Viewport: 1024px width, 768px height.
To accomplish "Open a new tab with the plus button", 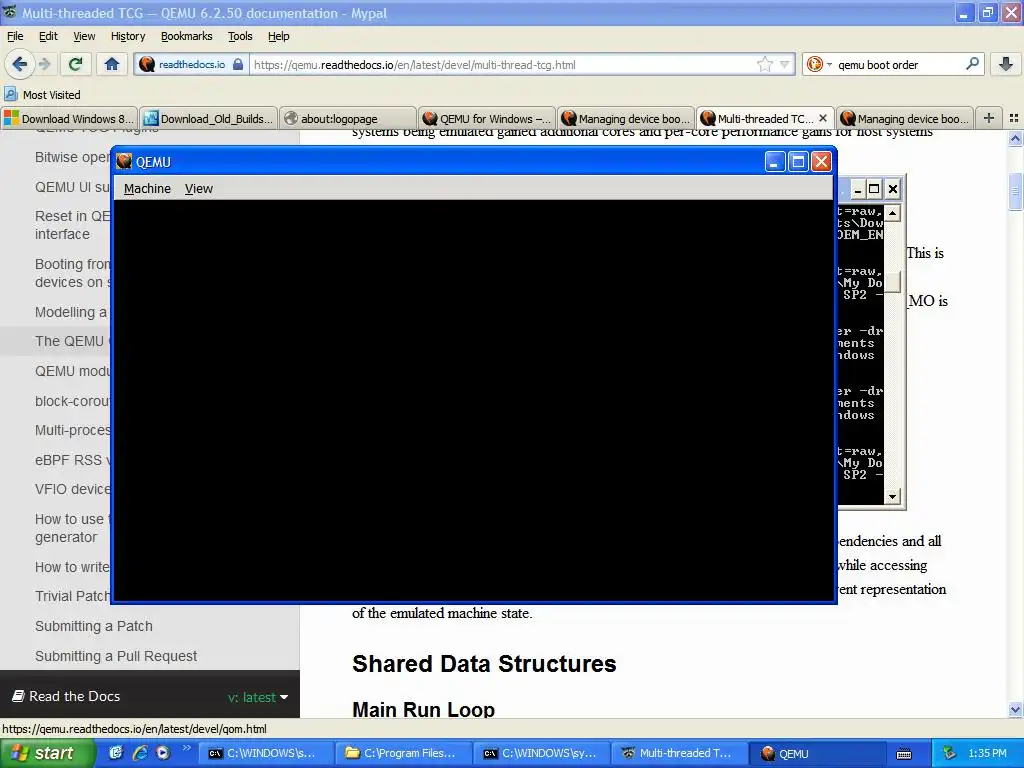I will point(989,118).
